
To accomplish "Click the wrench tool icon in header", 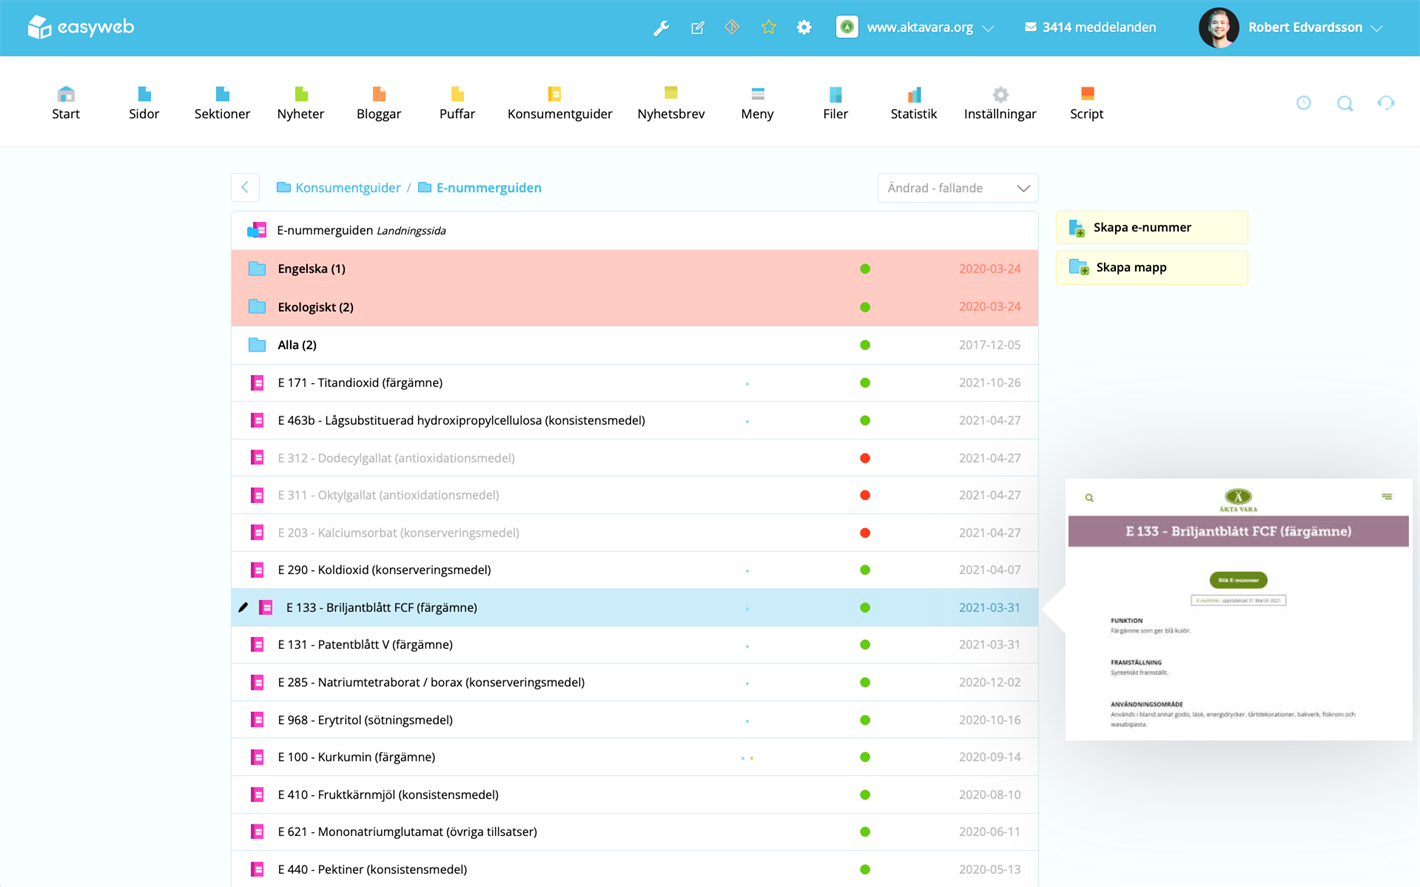I will click(661, 28).
